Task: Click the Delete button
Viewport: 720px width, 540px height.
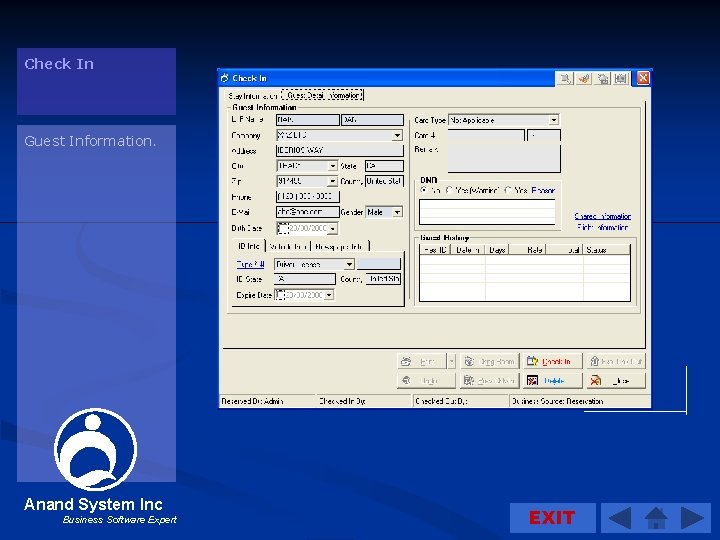Action: click(x=553, y=381)
